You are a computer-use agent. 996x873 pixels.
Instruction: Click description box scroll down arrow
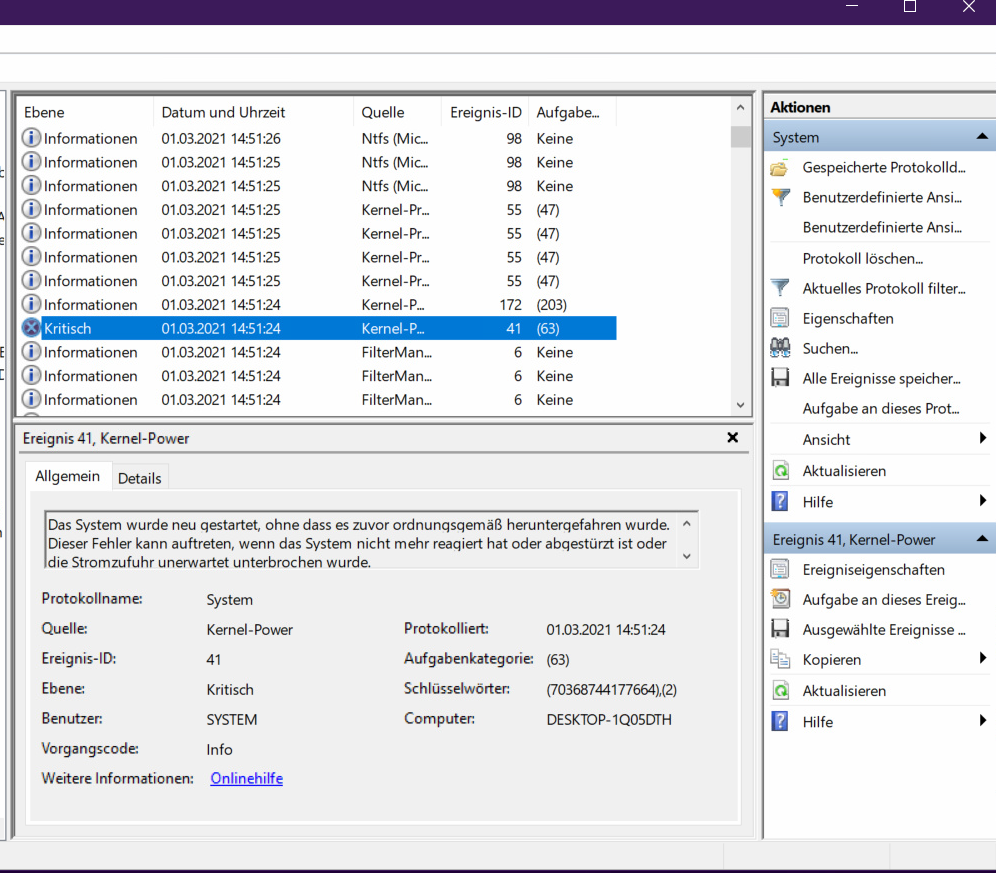(x=687, y=556)
